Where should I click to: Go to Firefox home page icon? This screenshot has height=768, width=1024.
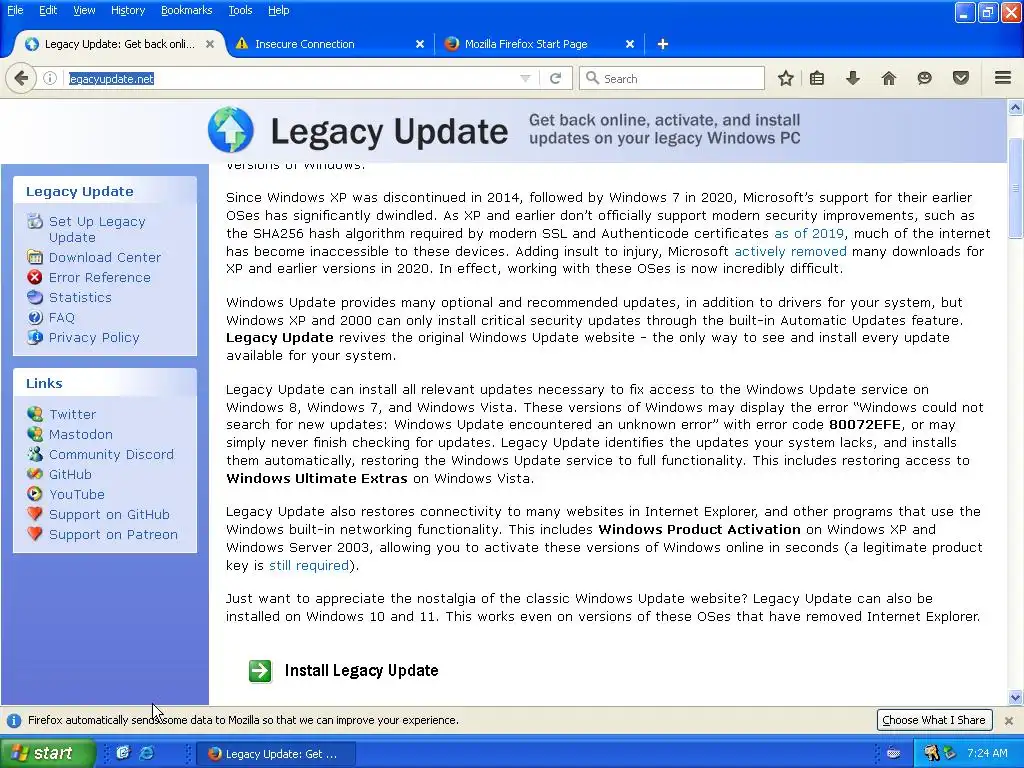889,78
